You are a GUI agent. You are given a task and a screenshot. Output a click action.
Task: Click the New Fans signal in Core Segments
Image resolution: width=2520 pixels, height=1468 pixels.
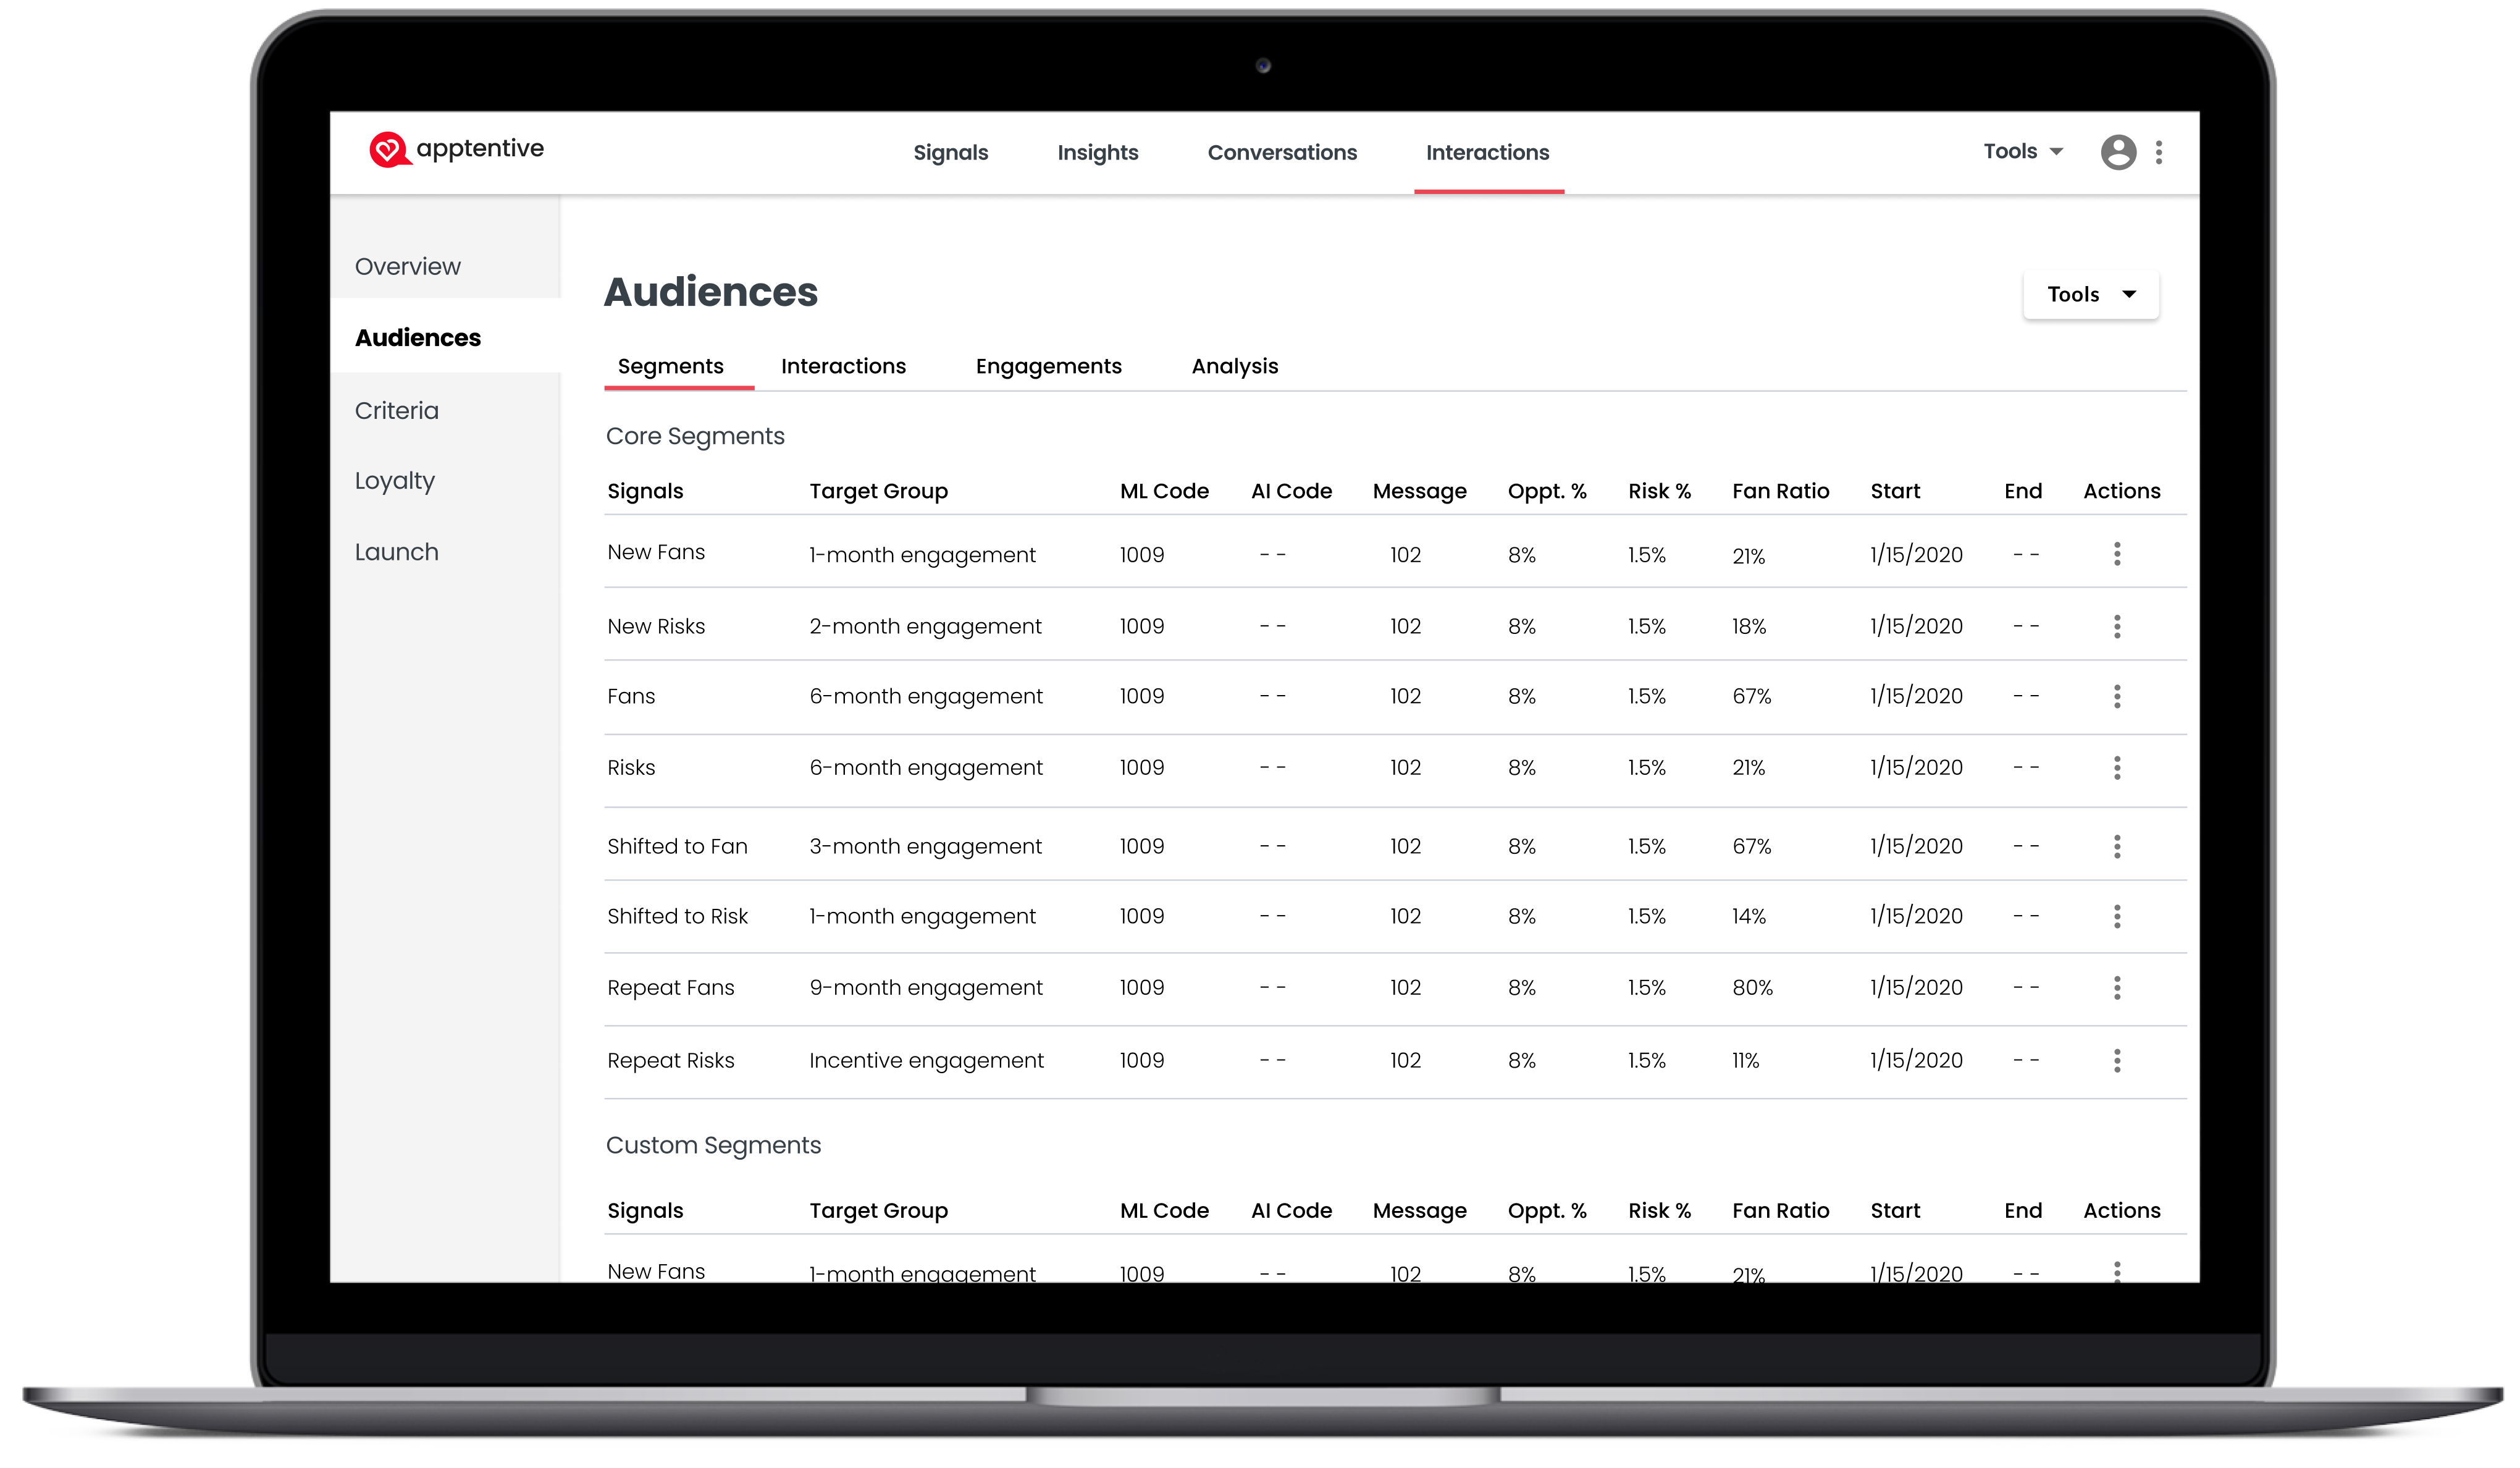click(656, 552)
